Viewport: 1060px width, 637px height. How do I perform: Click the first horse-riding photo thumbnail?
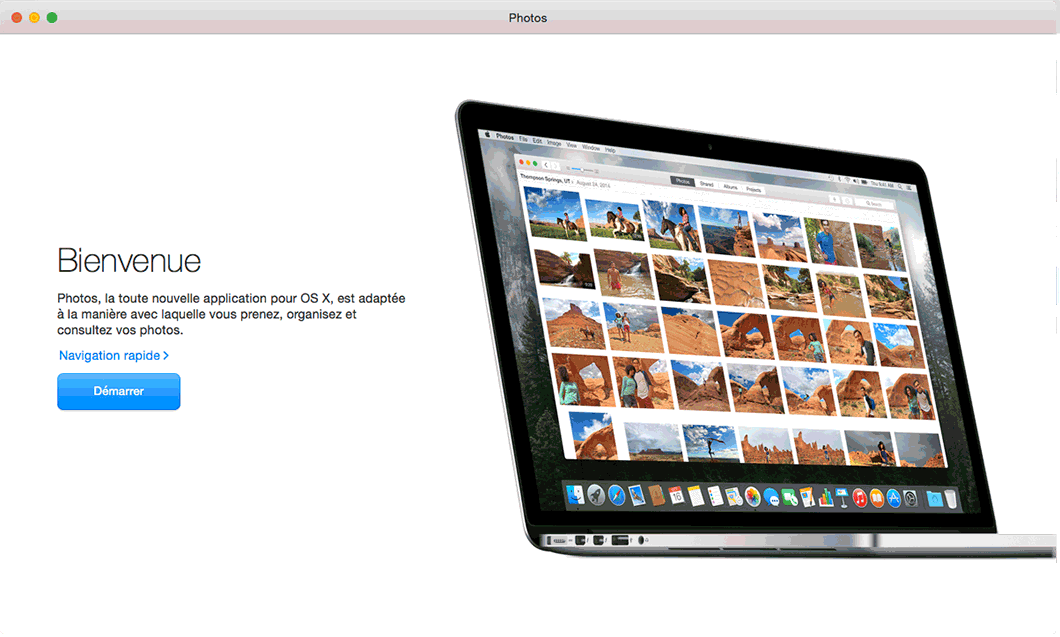pyautogui.click(x=555, y=213)
